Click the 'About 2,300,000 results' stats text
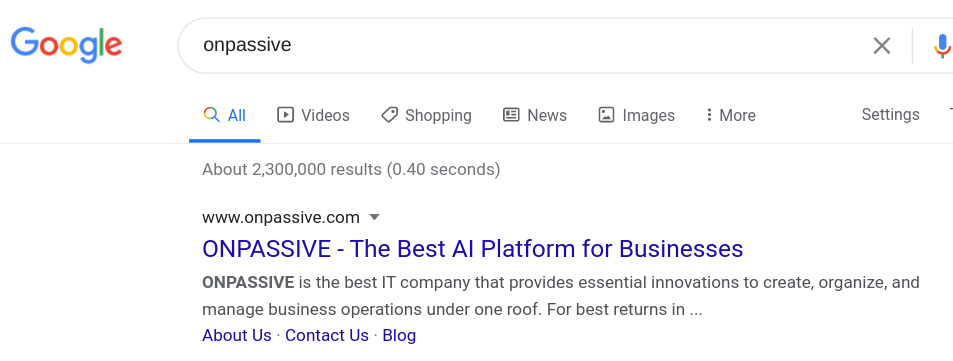The height and width of the screenshot is (361, 953). tap(351, 169)
